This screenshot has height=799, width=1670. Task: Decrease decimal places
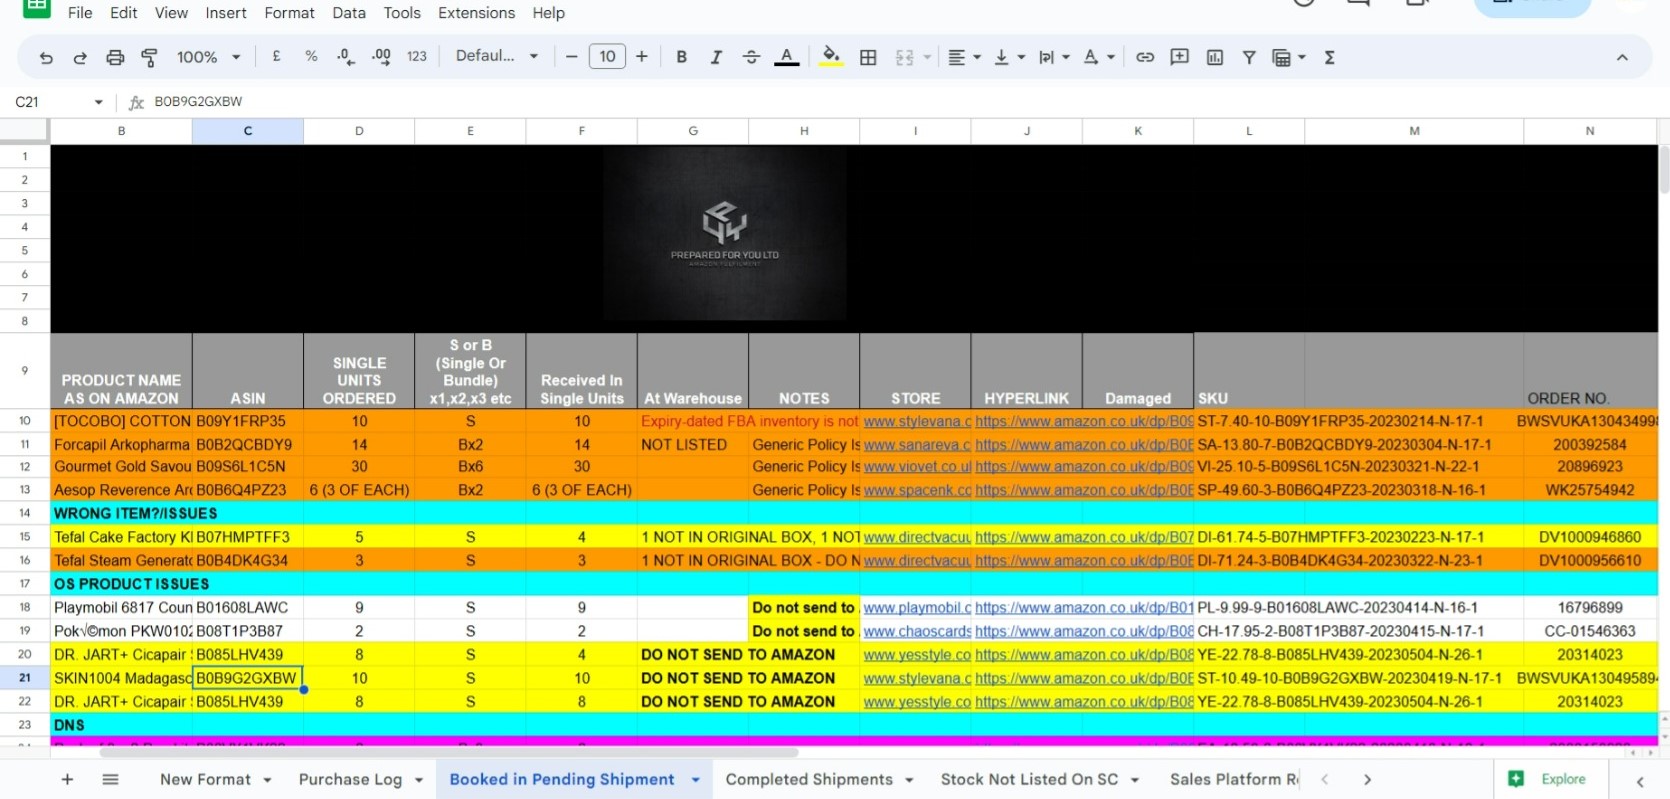point(346,57)
